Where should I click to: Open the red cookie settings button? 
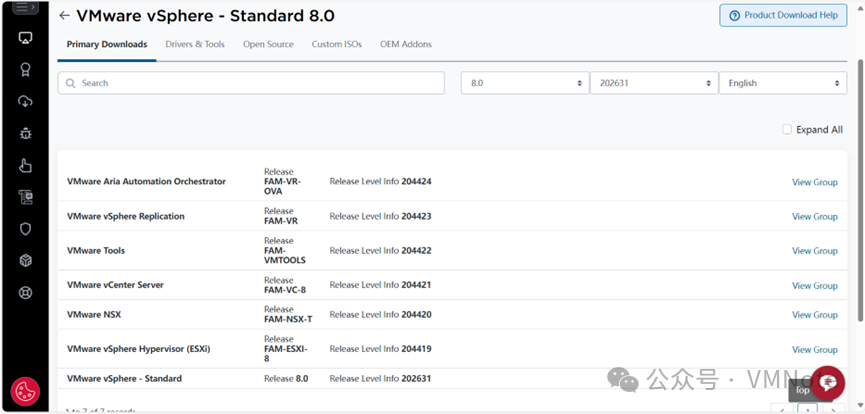[x=25, y=392]
